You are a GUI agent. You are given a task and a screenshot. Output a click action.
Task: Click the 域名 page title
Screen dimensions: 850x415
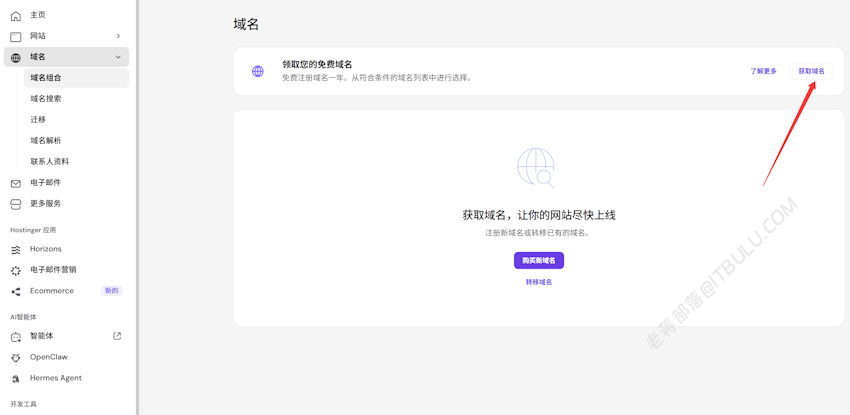[246, 24]
